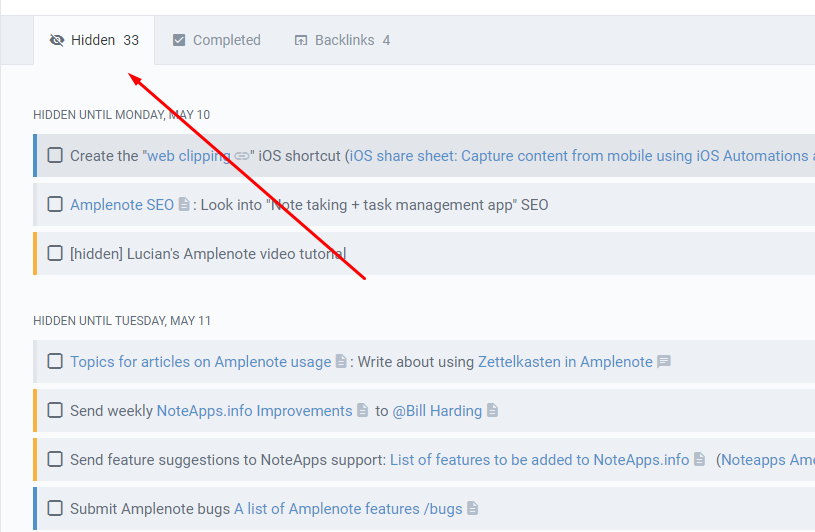815x532 pixels.
Task: Click the comment icon after Zettelkasten in Amplenote
Action: [x=664, y=361]
